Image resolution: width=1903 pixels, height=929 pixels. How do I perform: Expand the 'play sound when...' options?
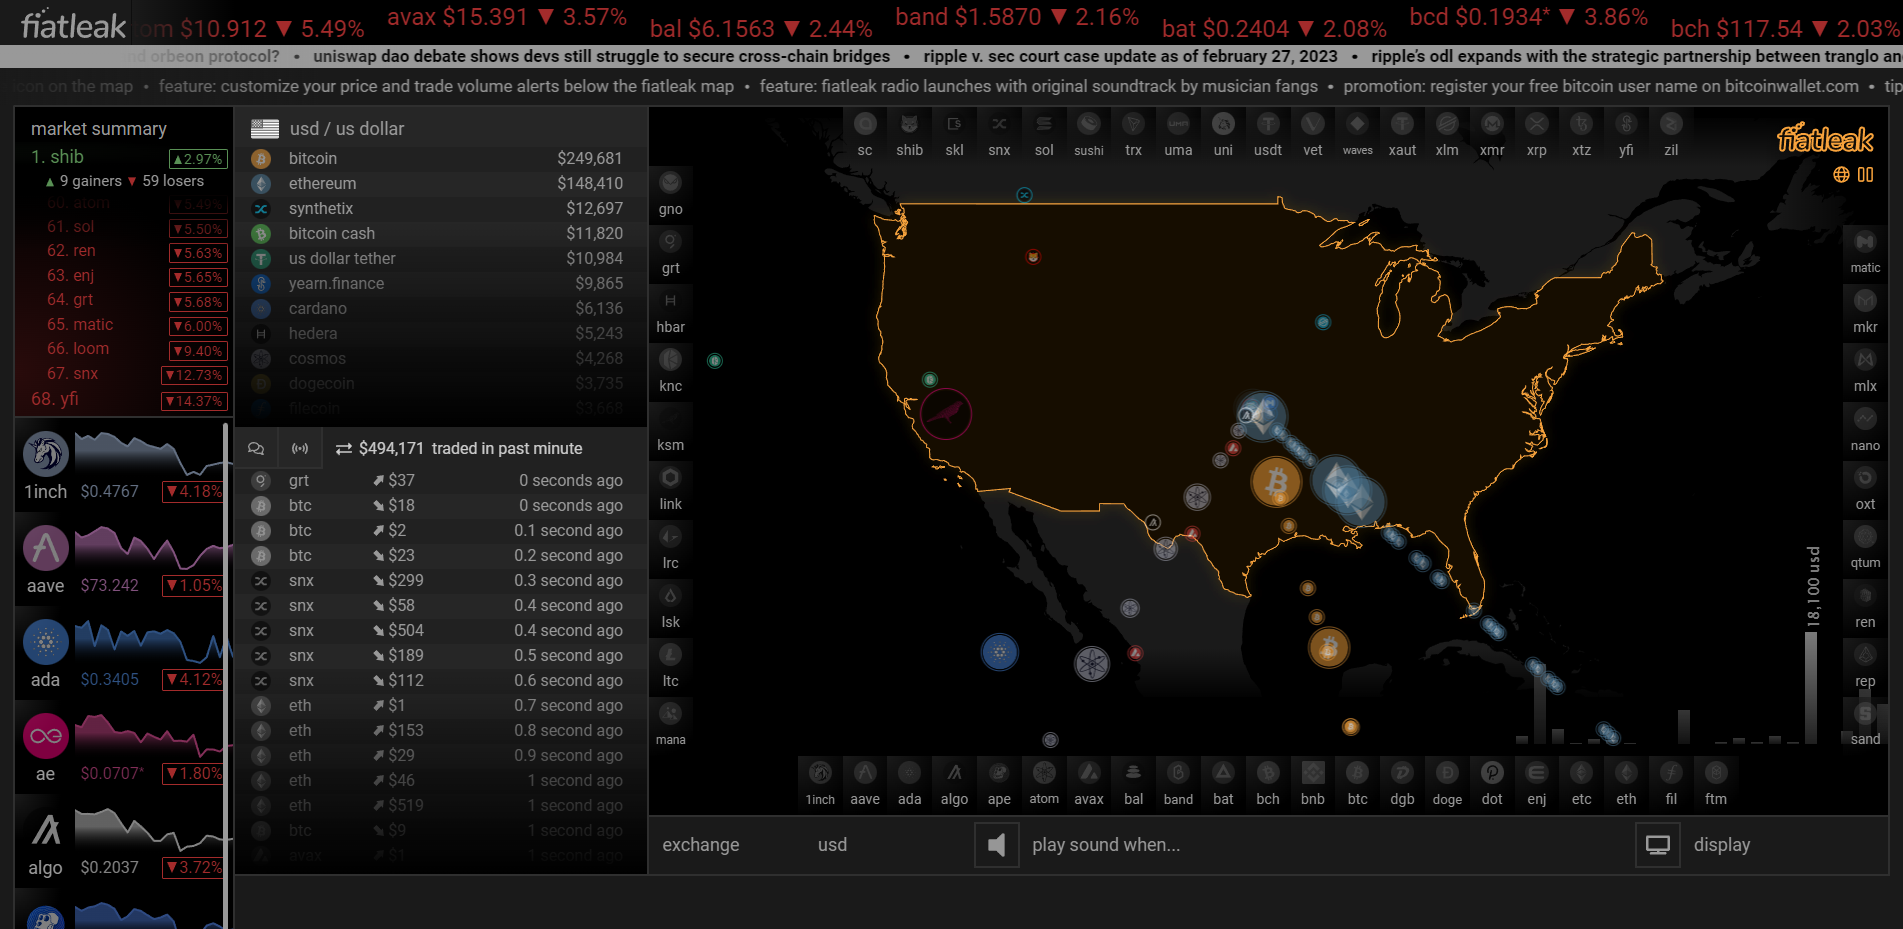1106,845
